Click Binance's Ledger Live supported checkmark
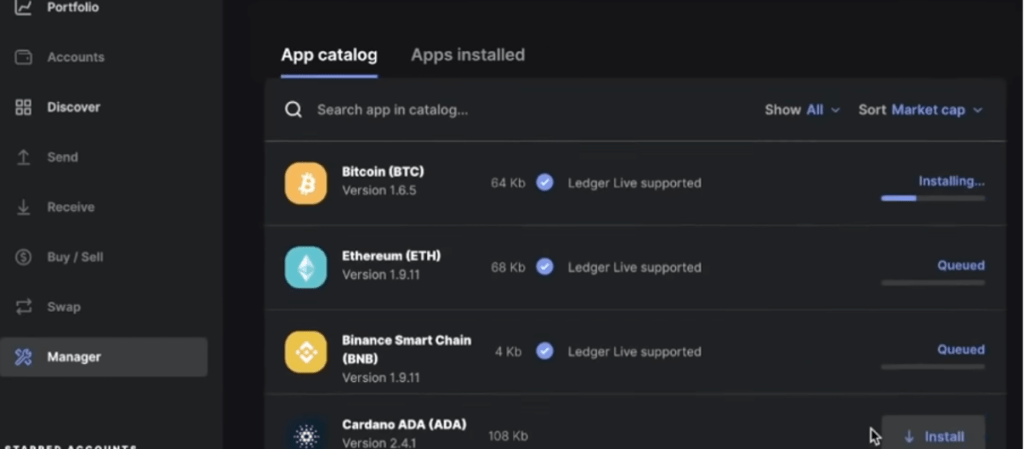This screenshot has height=449, width=1024. click(x=544, y=351)
